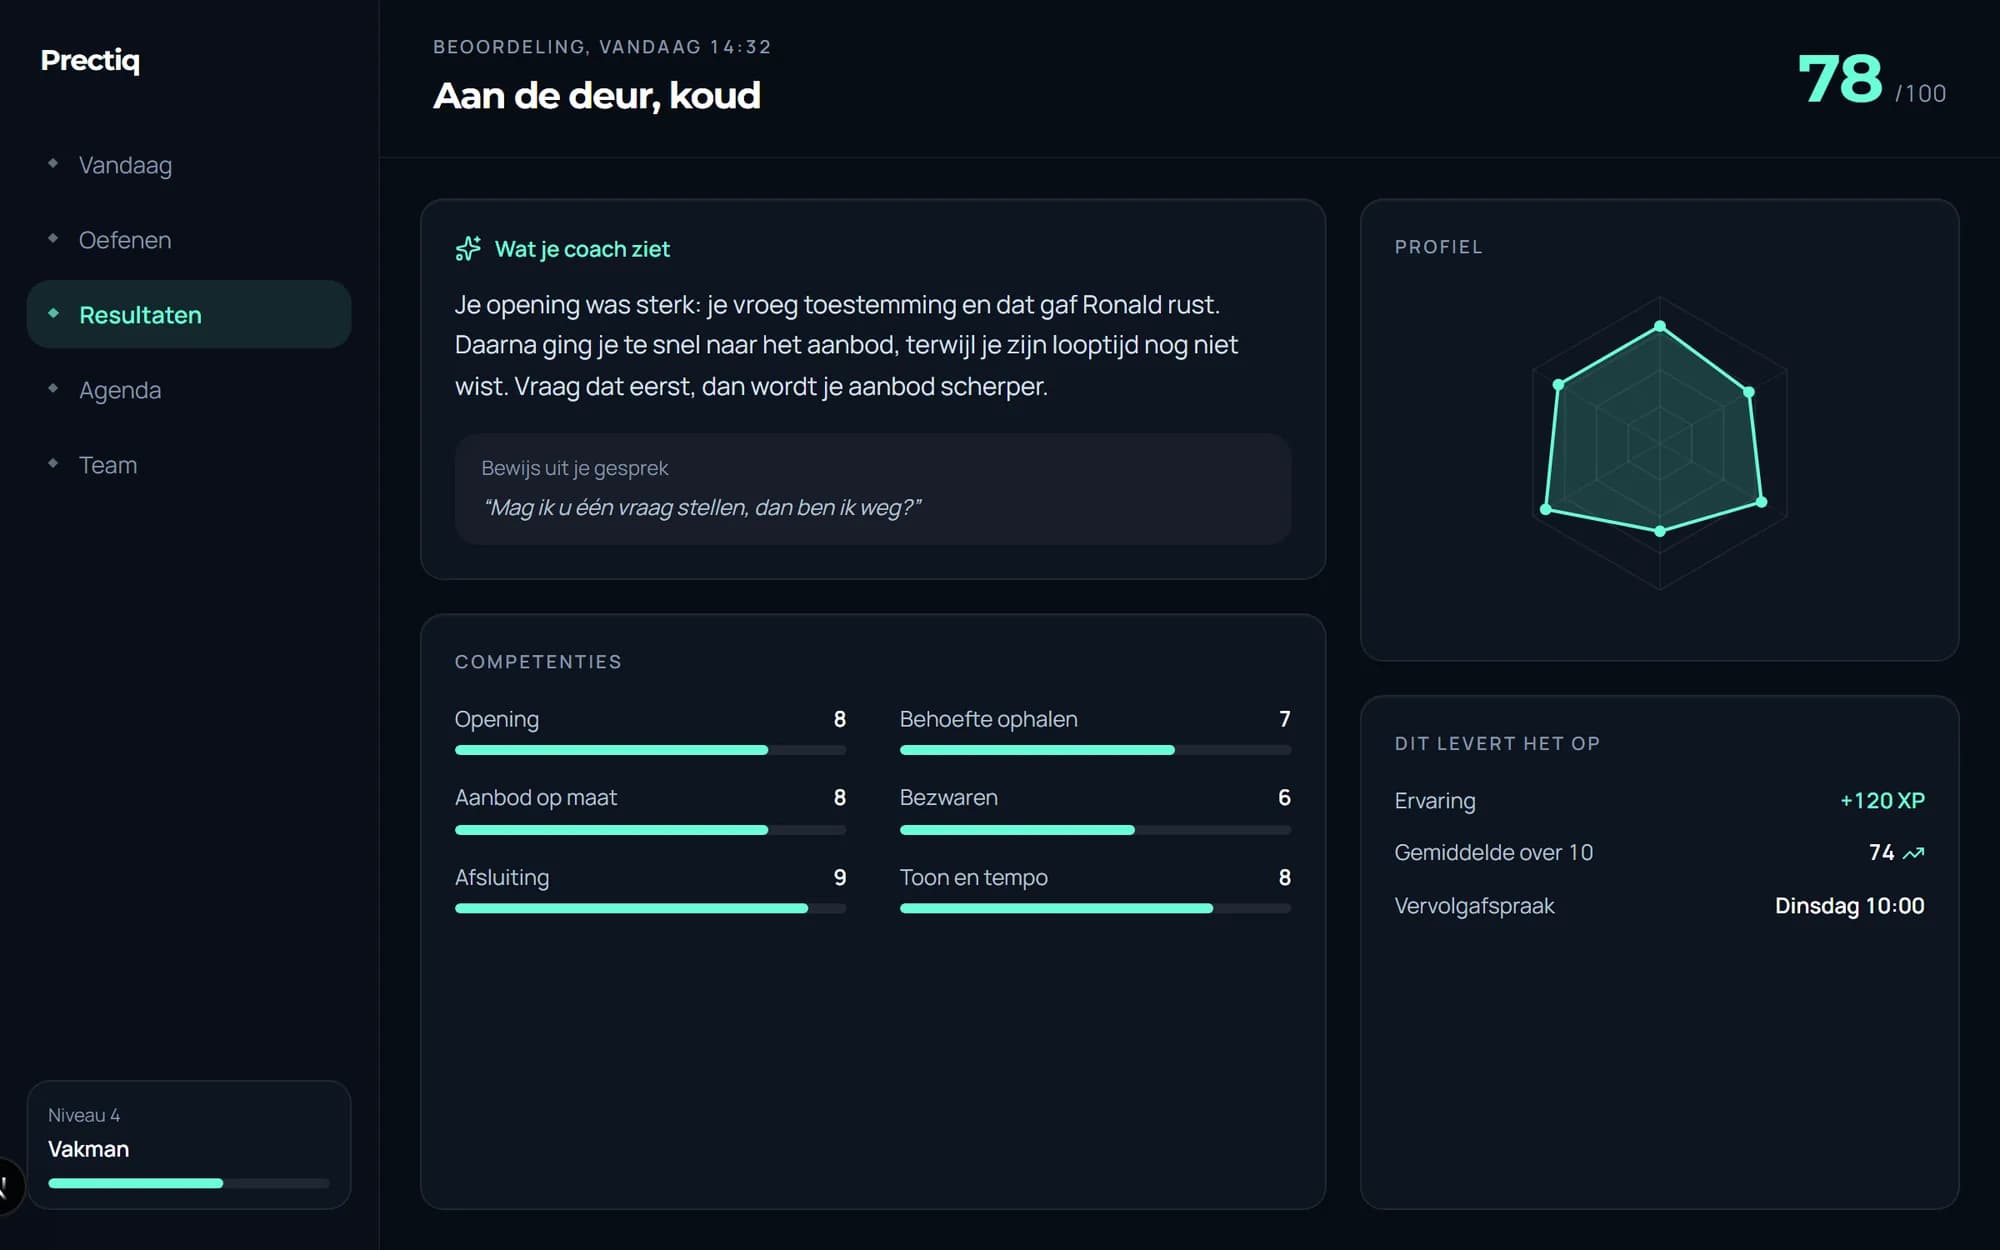Image resolution: width=2000 pixels, height=1250 pixels.
Task: Click the diamond bullet before Team
Action: [53, 463]
